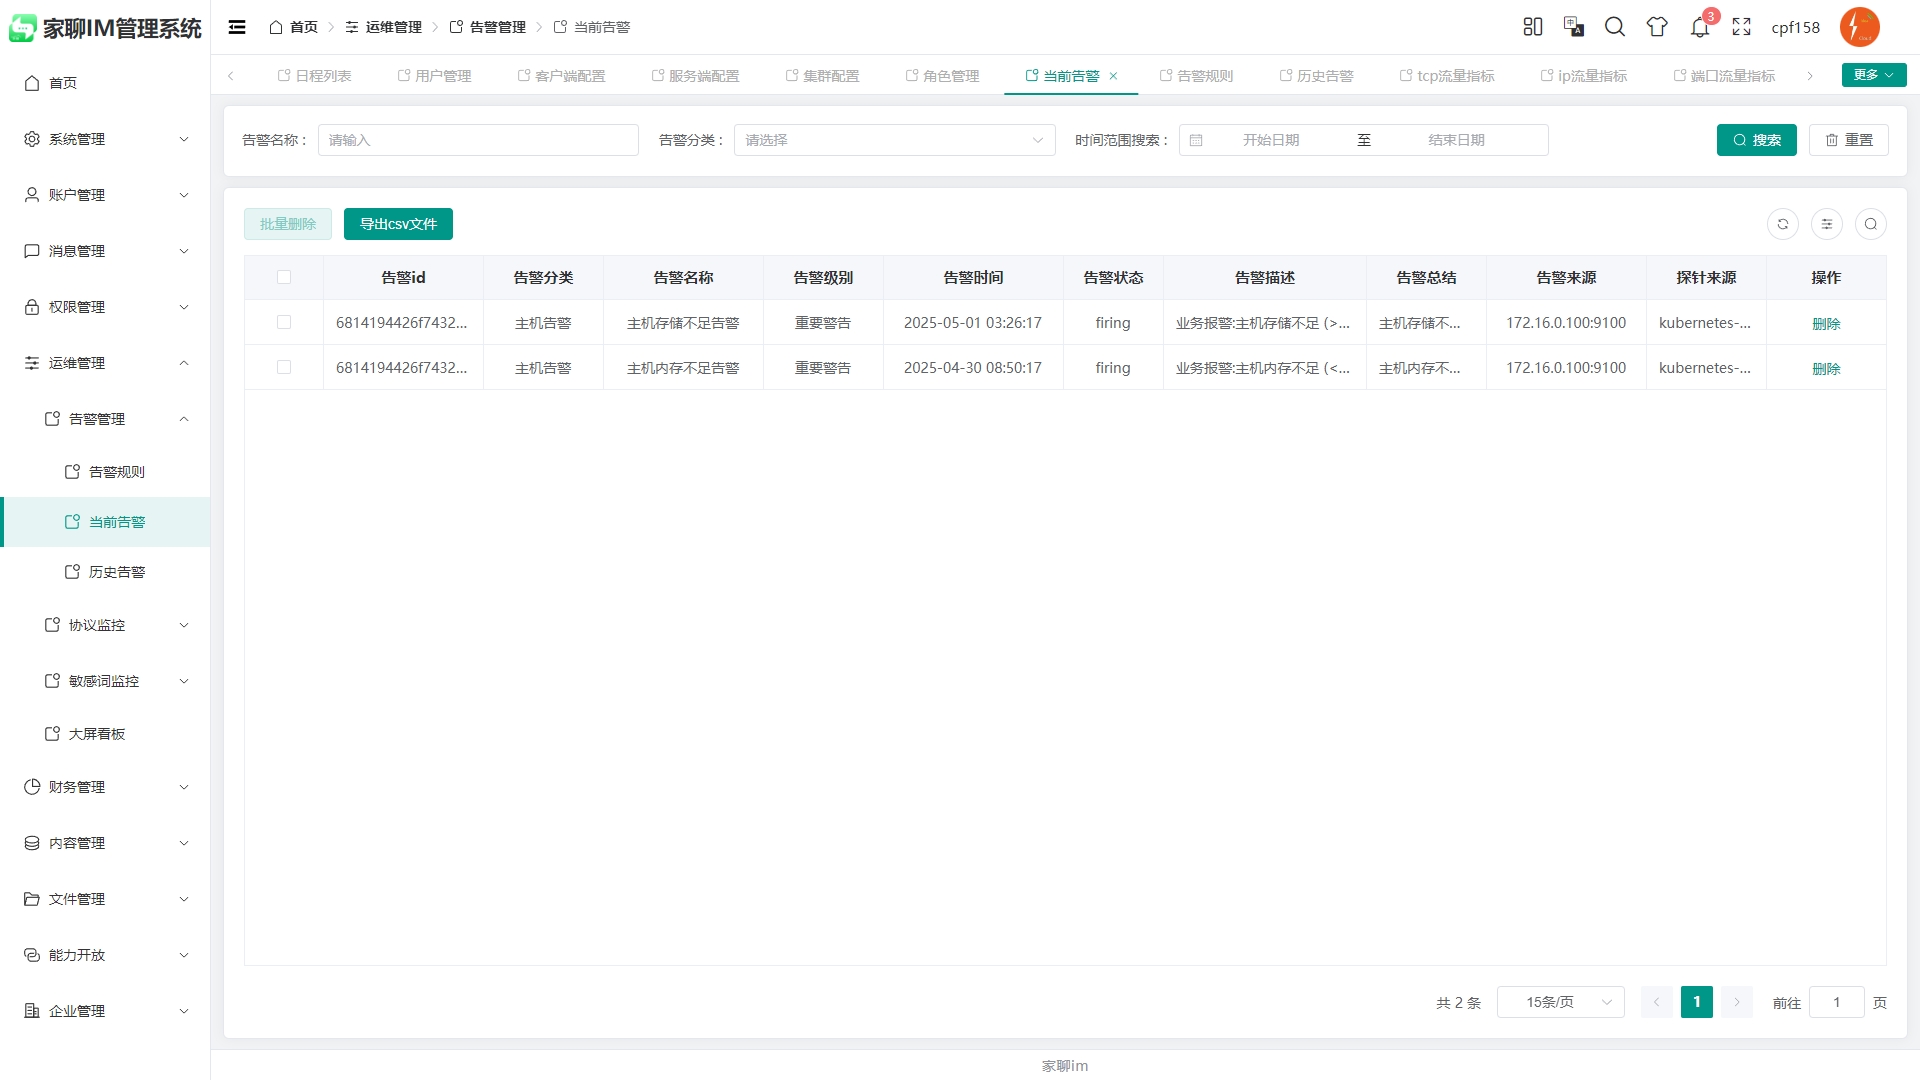Viewport: 1920px width, 1080px height.
Task: Click the 告警名称 input field
Action: [x=478, y=140]
